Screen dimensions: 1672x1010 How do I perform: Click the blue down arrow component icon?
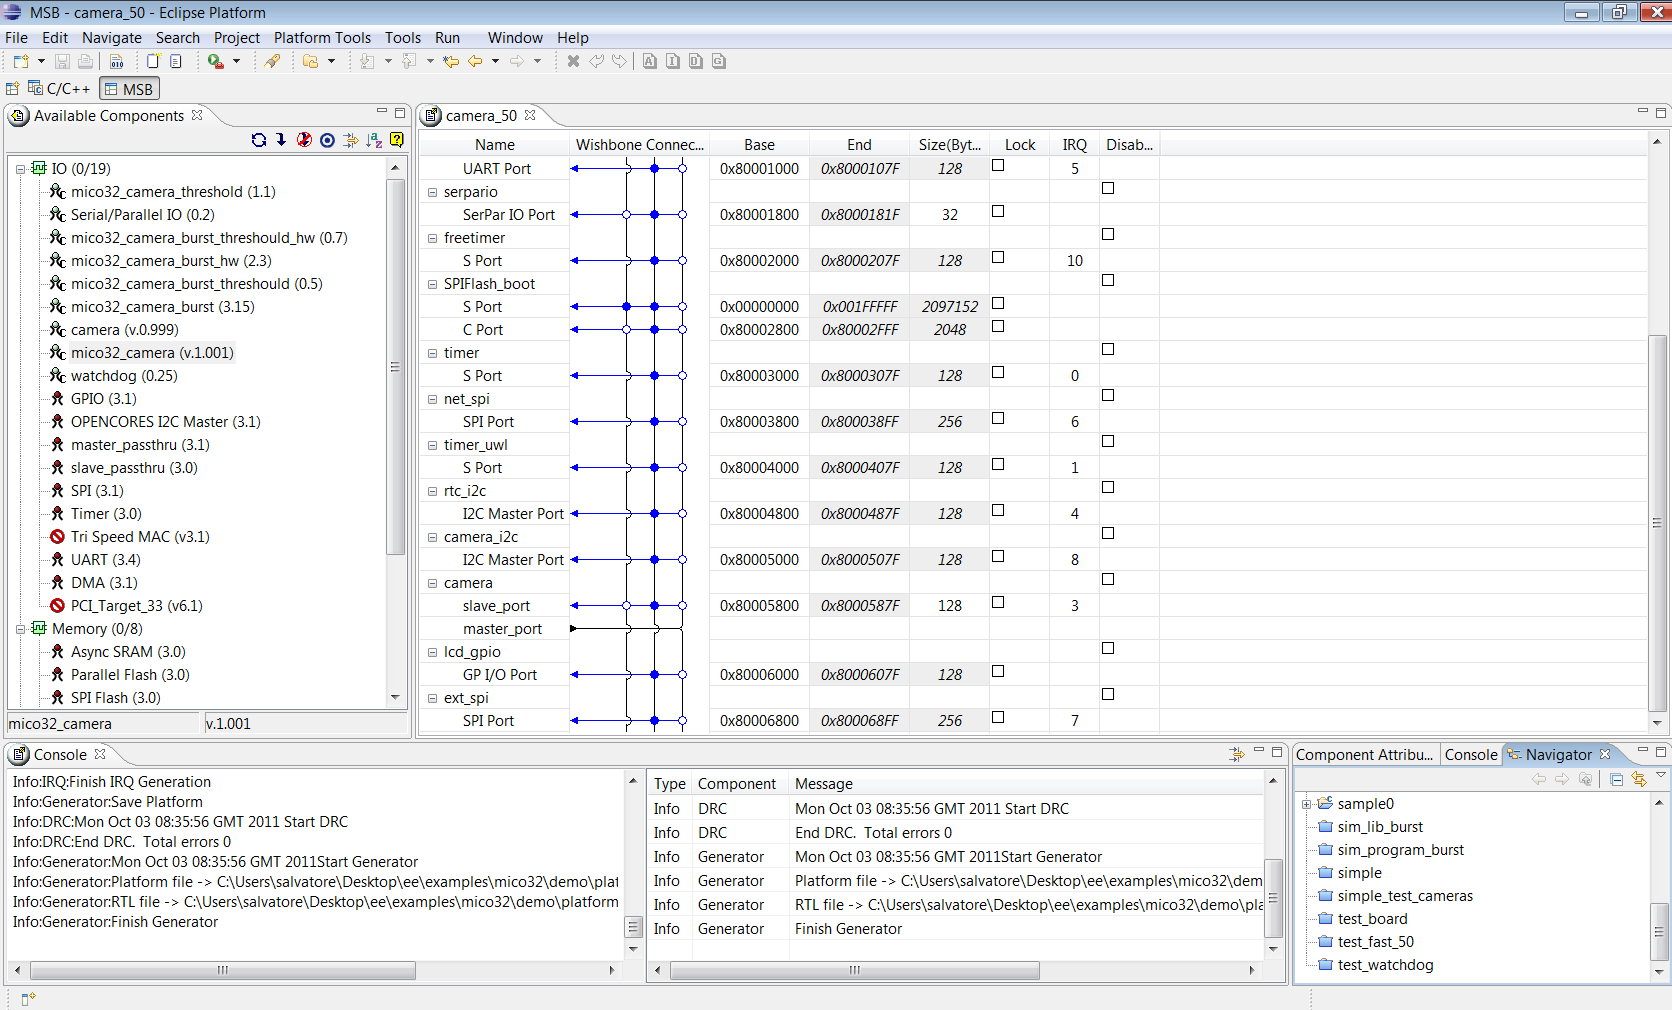click(x=281, y=140)
